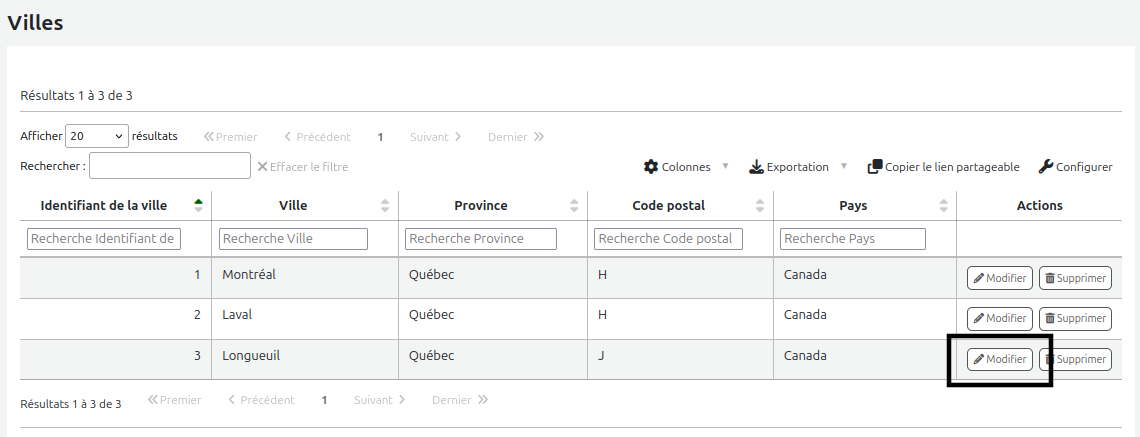Expand the Exportation dropdown arrow

click(844, 167)
